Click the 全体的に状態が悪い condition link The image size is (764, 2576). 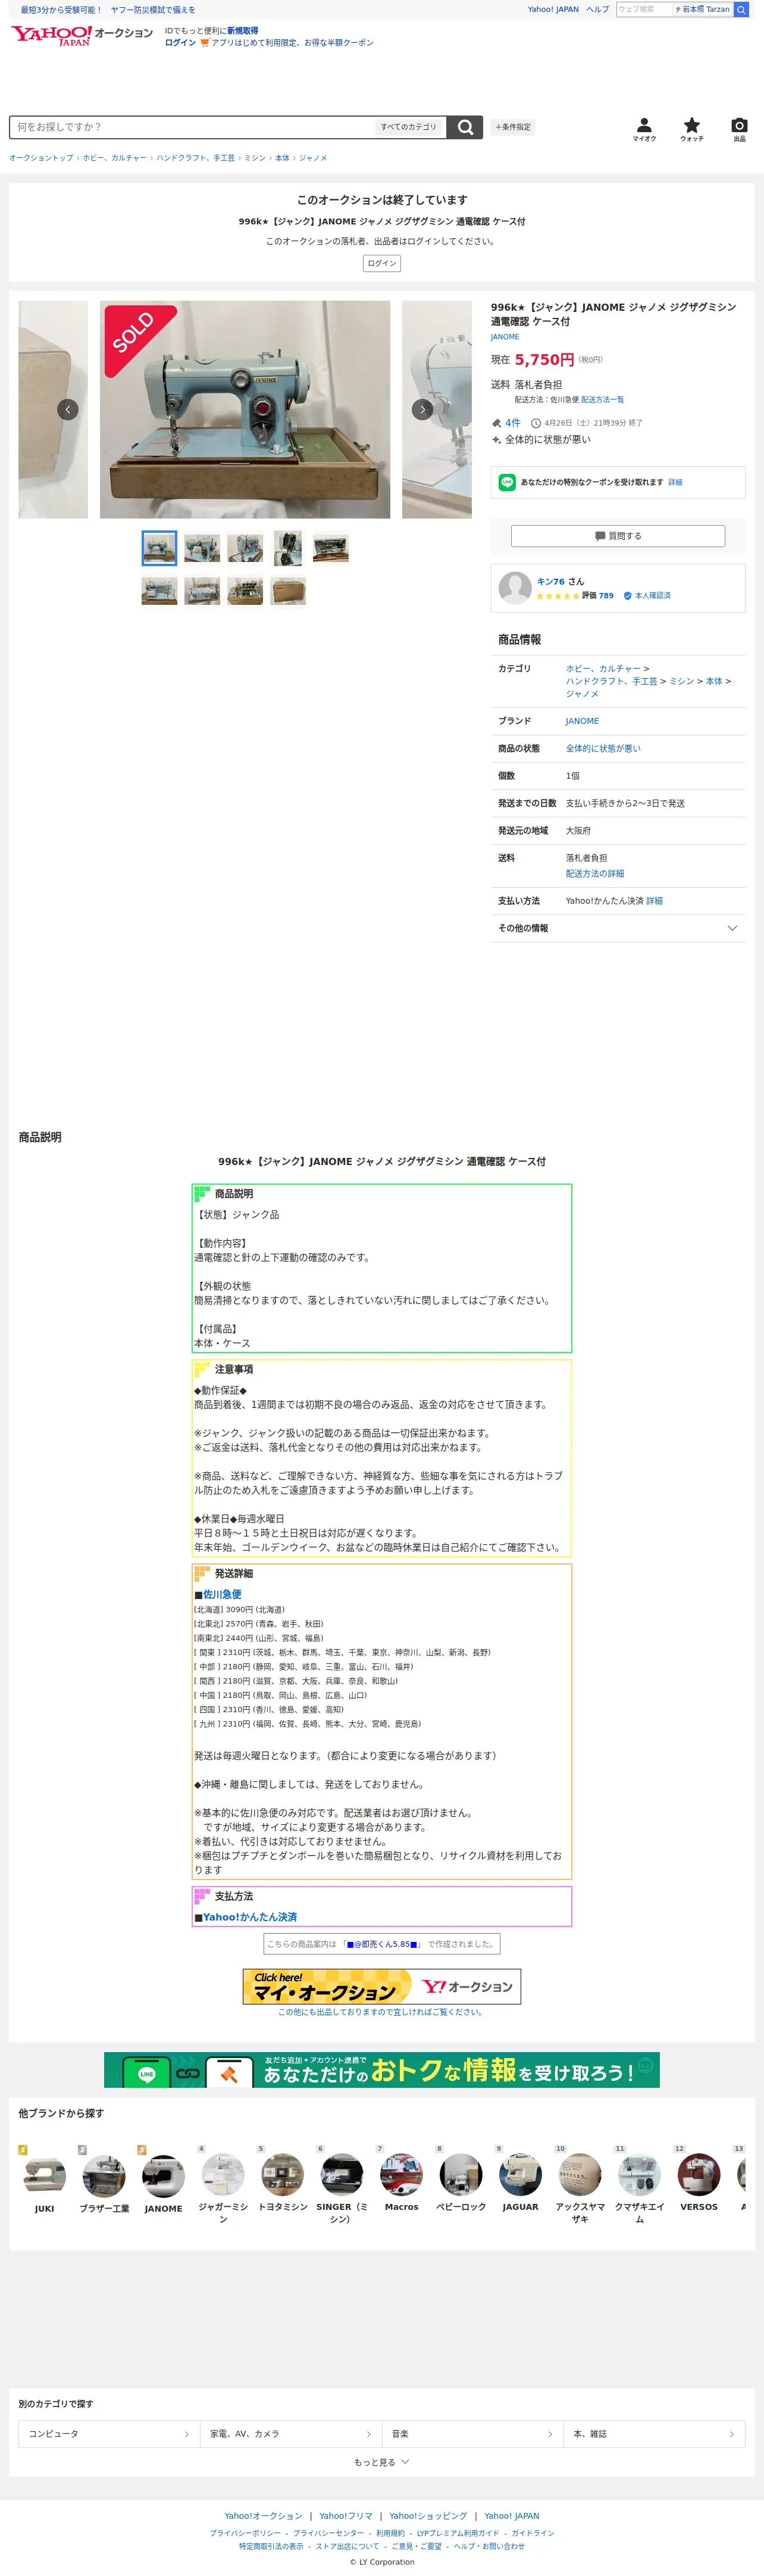603,748
